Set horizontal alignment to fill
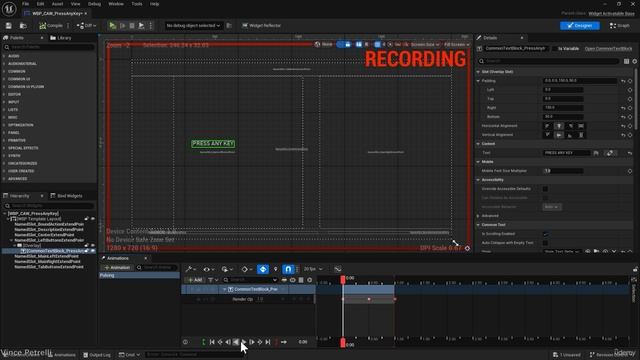 pyautogui.click(x=581, y=126)
